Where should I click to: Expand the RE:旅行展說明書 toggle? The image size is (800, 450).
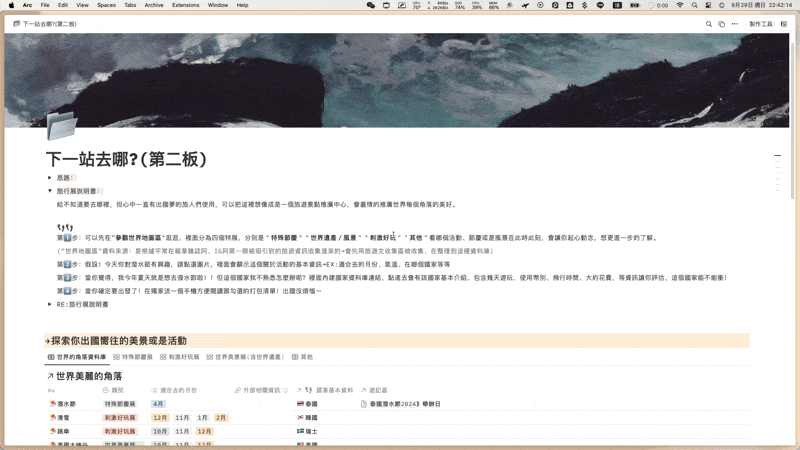coord(49,304)
